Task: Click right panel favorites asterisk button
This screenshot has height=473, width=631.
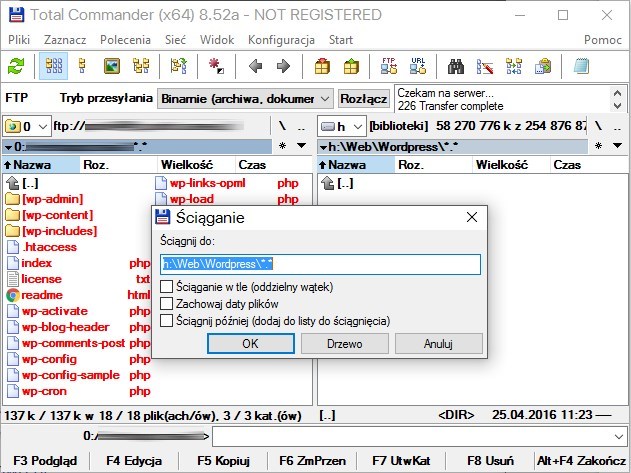Action: (598, 145)
